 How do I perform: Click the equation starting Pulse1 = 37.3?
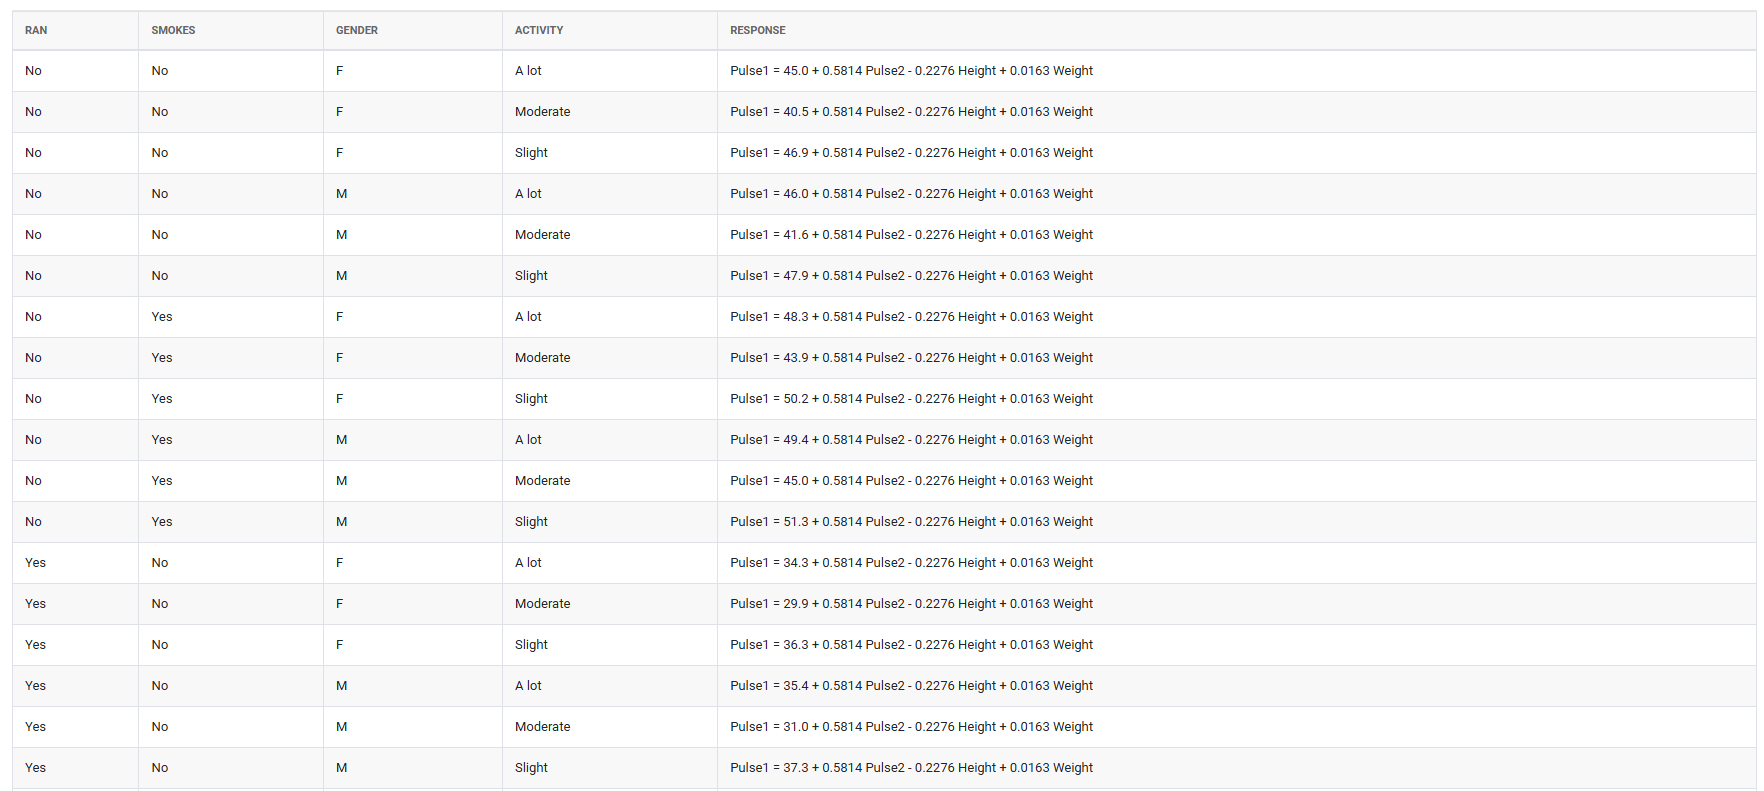(911, 768)
